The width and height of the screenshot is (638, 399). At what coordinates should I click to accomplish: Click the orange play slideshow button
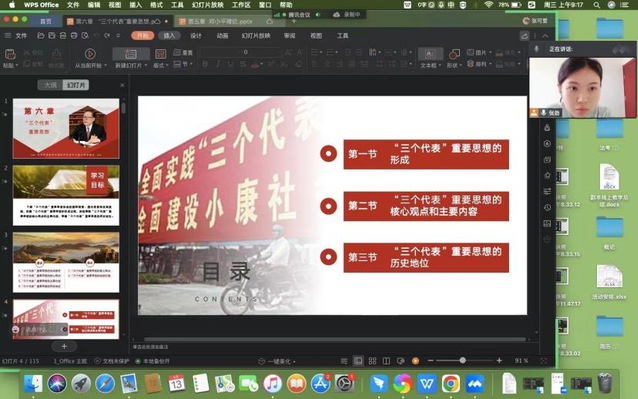[415, 361]
